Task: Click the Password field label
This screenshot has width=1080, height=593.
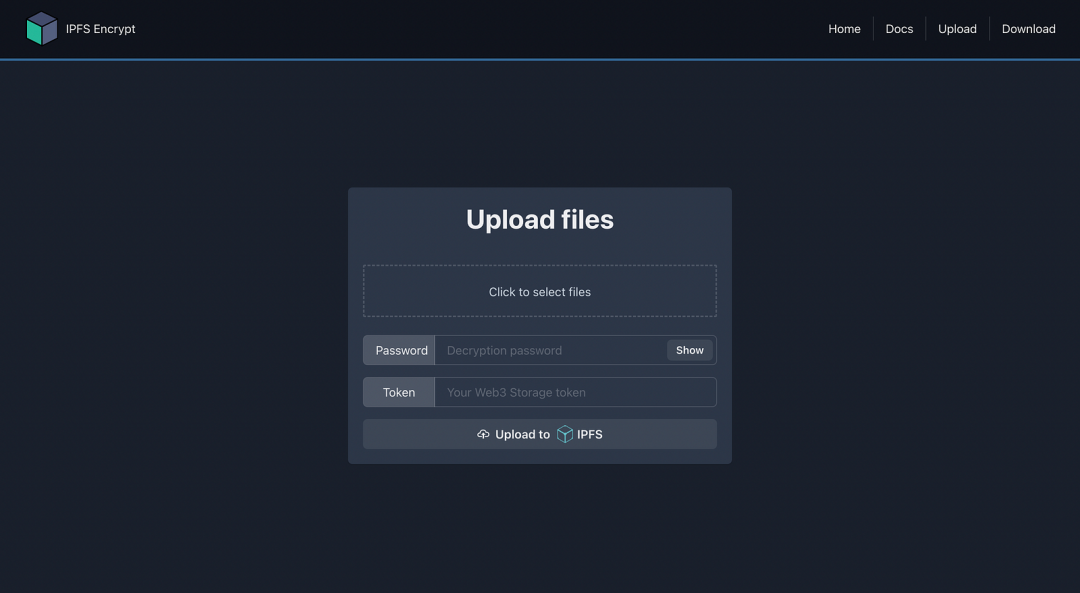Action: tap(401, 350)
